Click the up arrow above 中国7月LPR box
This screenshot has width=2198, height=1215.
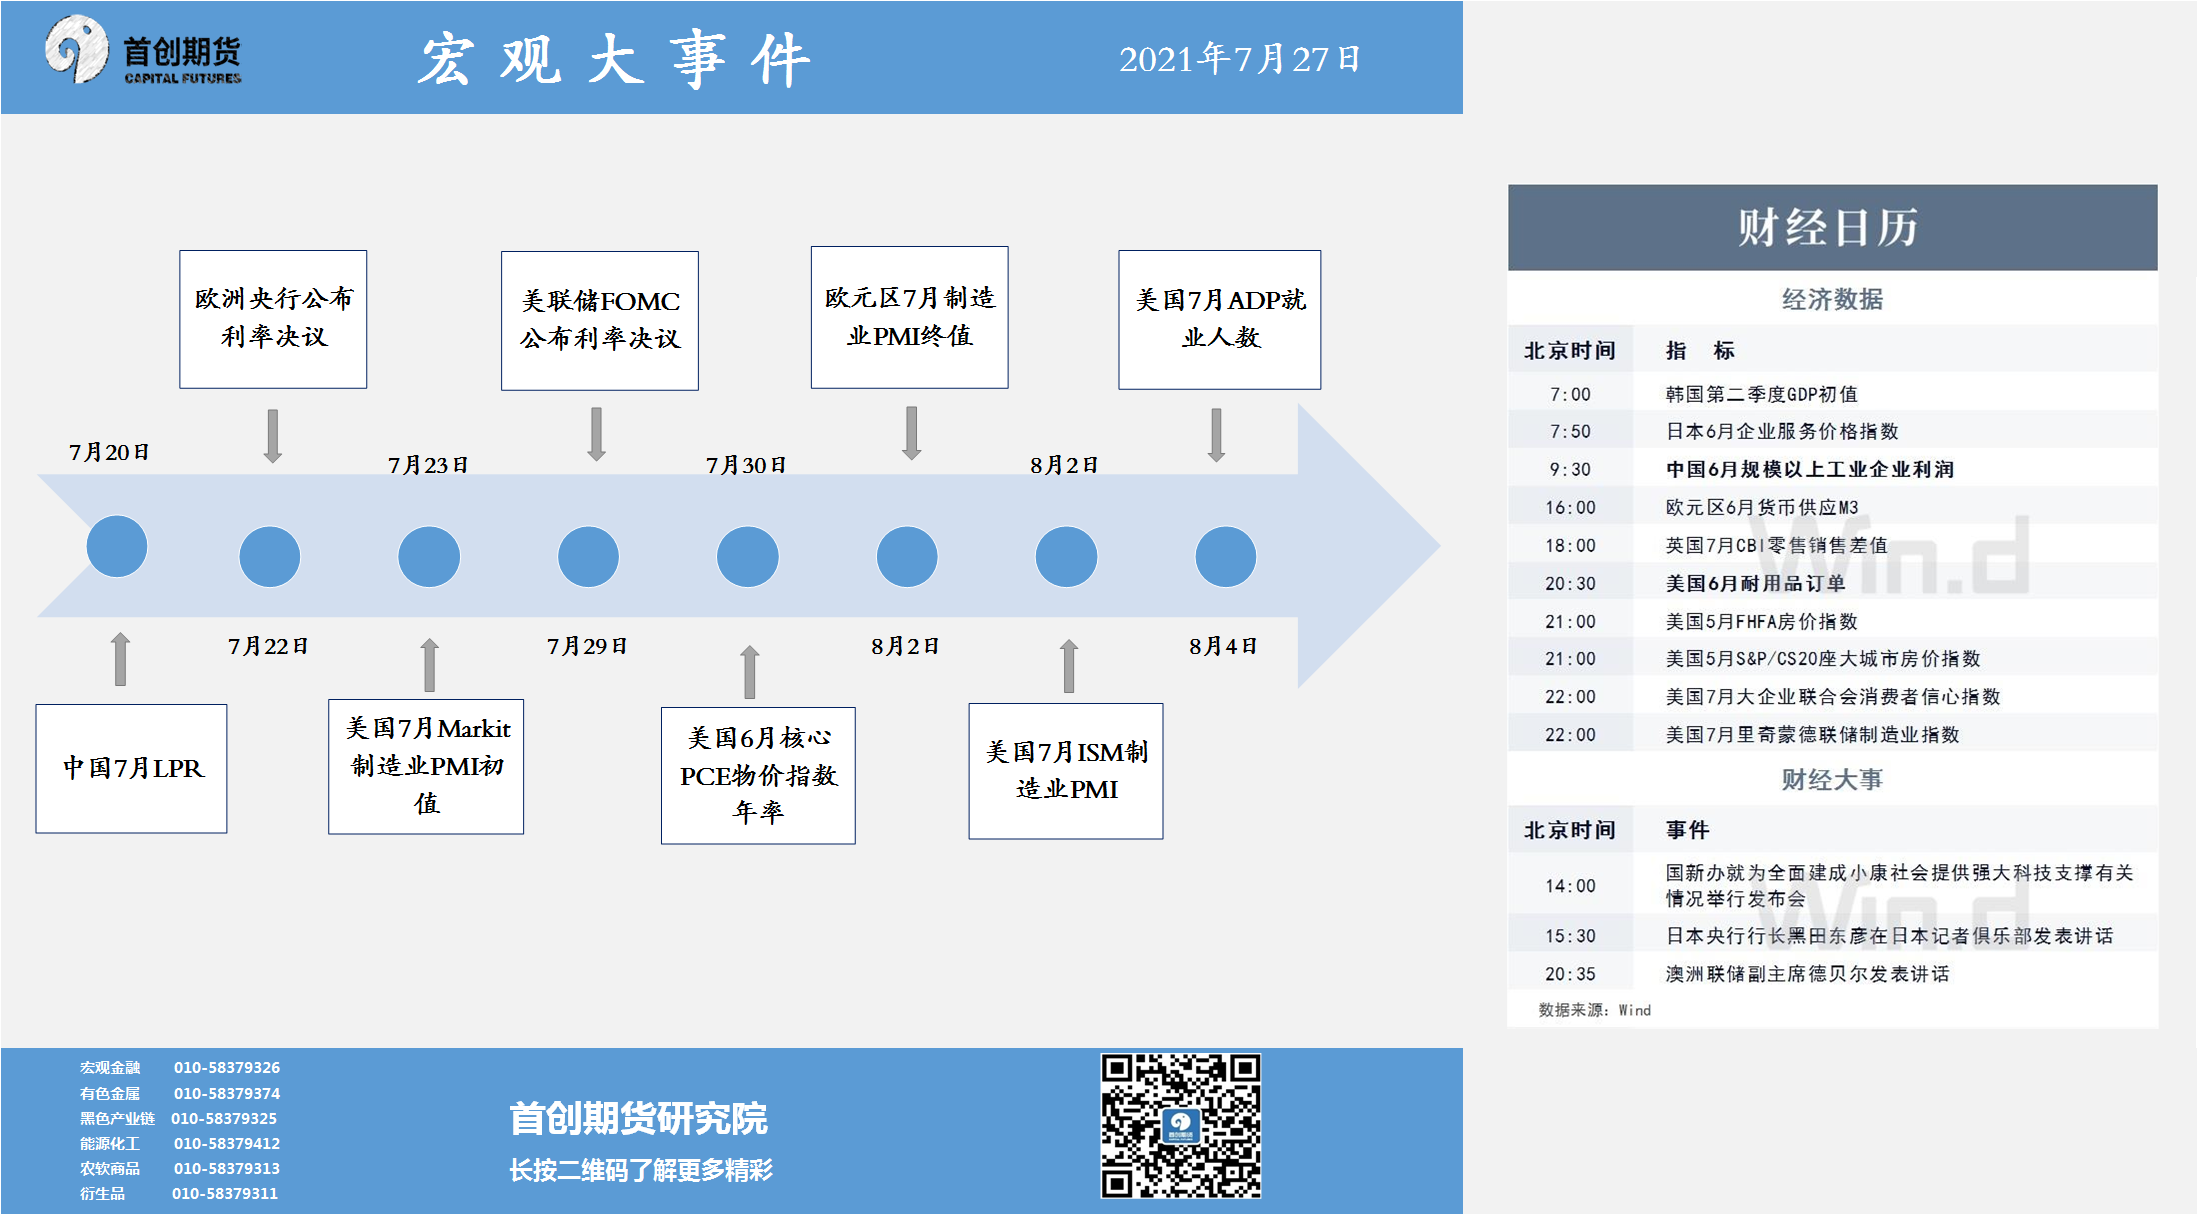pyautogui.click(x=120, y=658)
